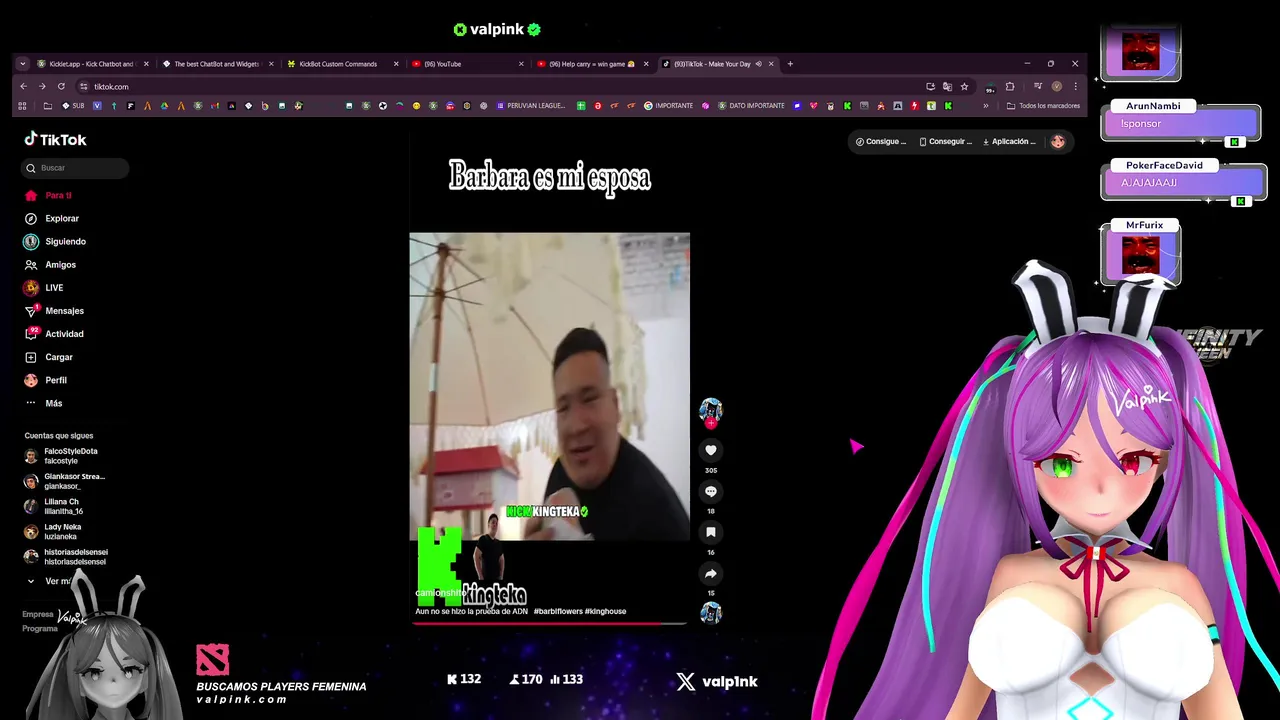Open Chrome three-dot menu
The height and width of the screenshot is (720, 1280).
tap(1075, 86)
